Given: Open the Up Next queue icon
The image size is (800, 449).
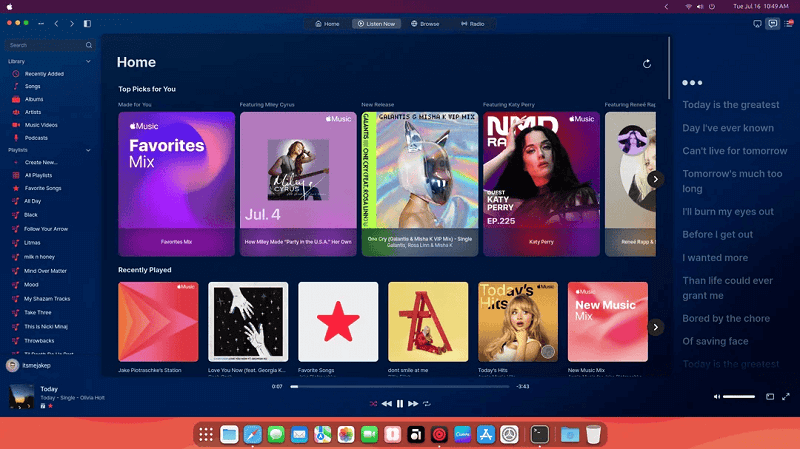Looking at the screenshot, I should pyautogui.click(x=789, y=23).
